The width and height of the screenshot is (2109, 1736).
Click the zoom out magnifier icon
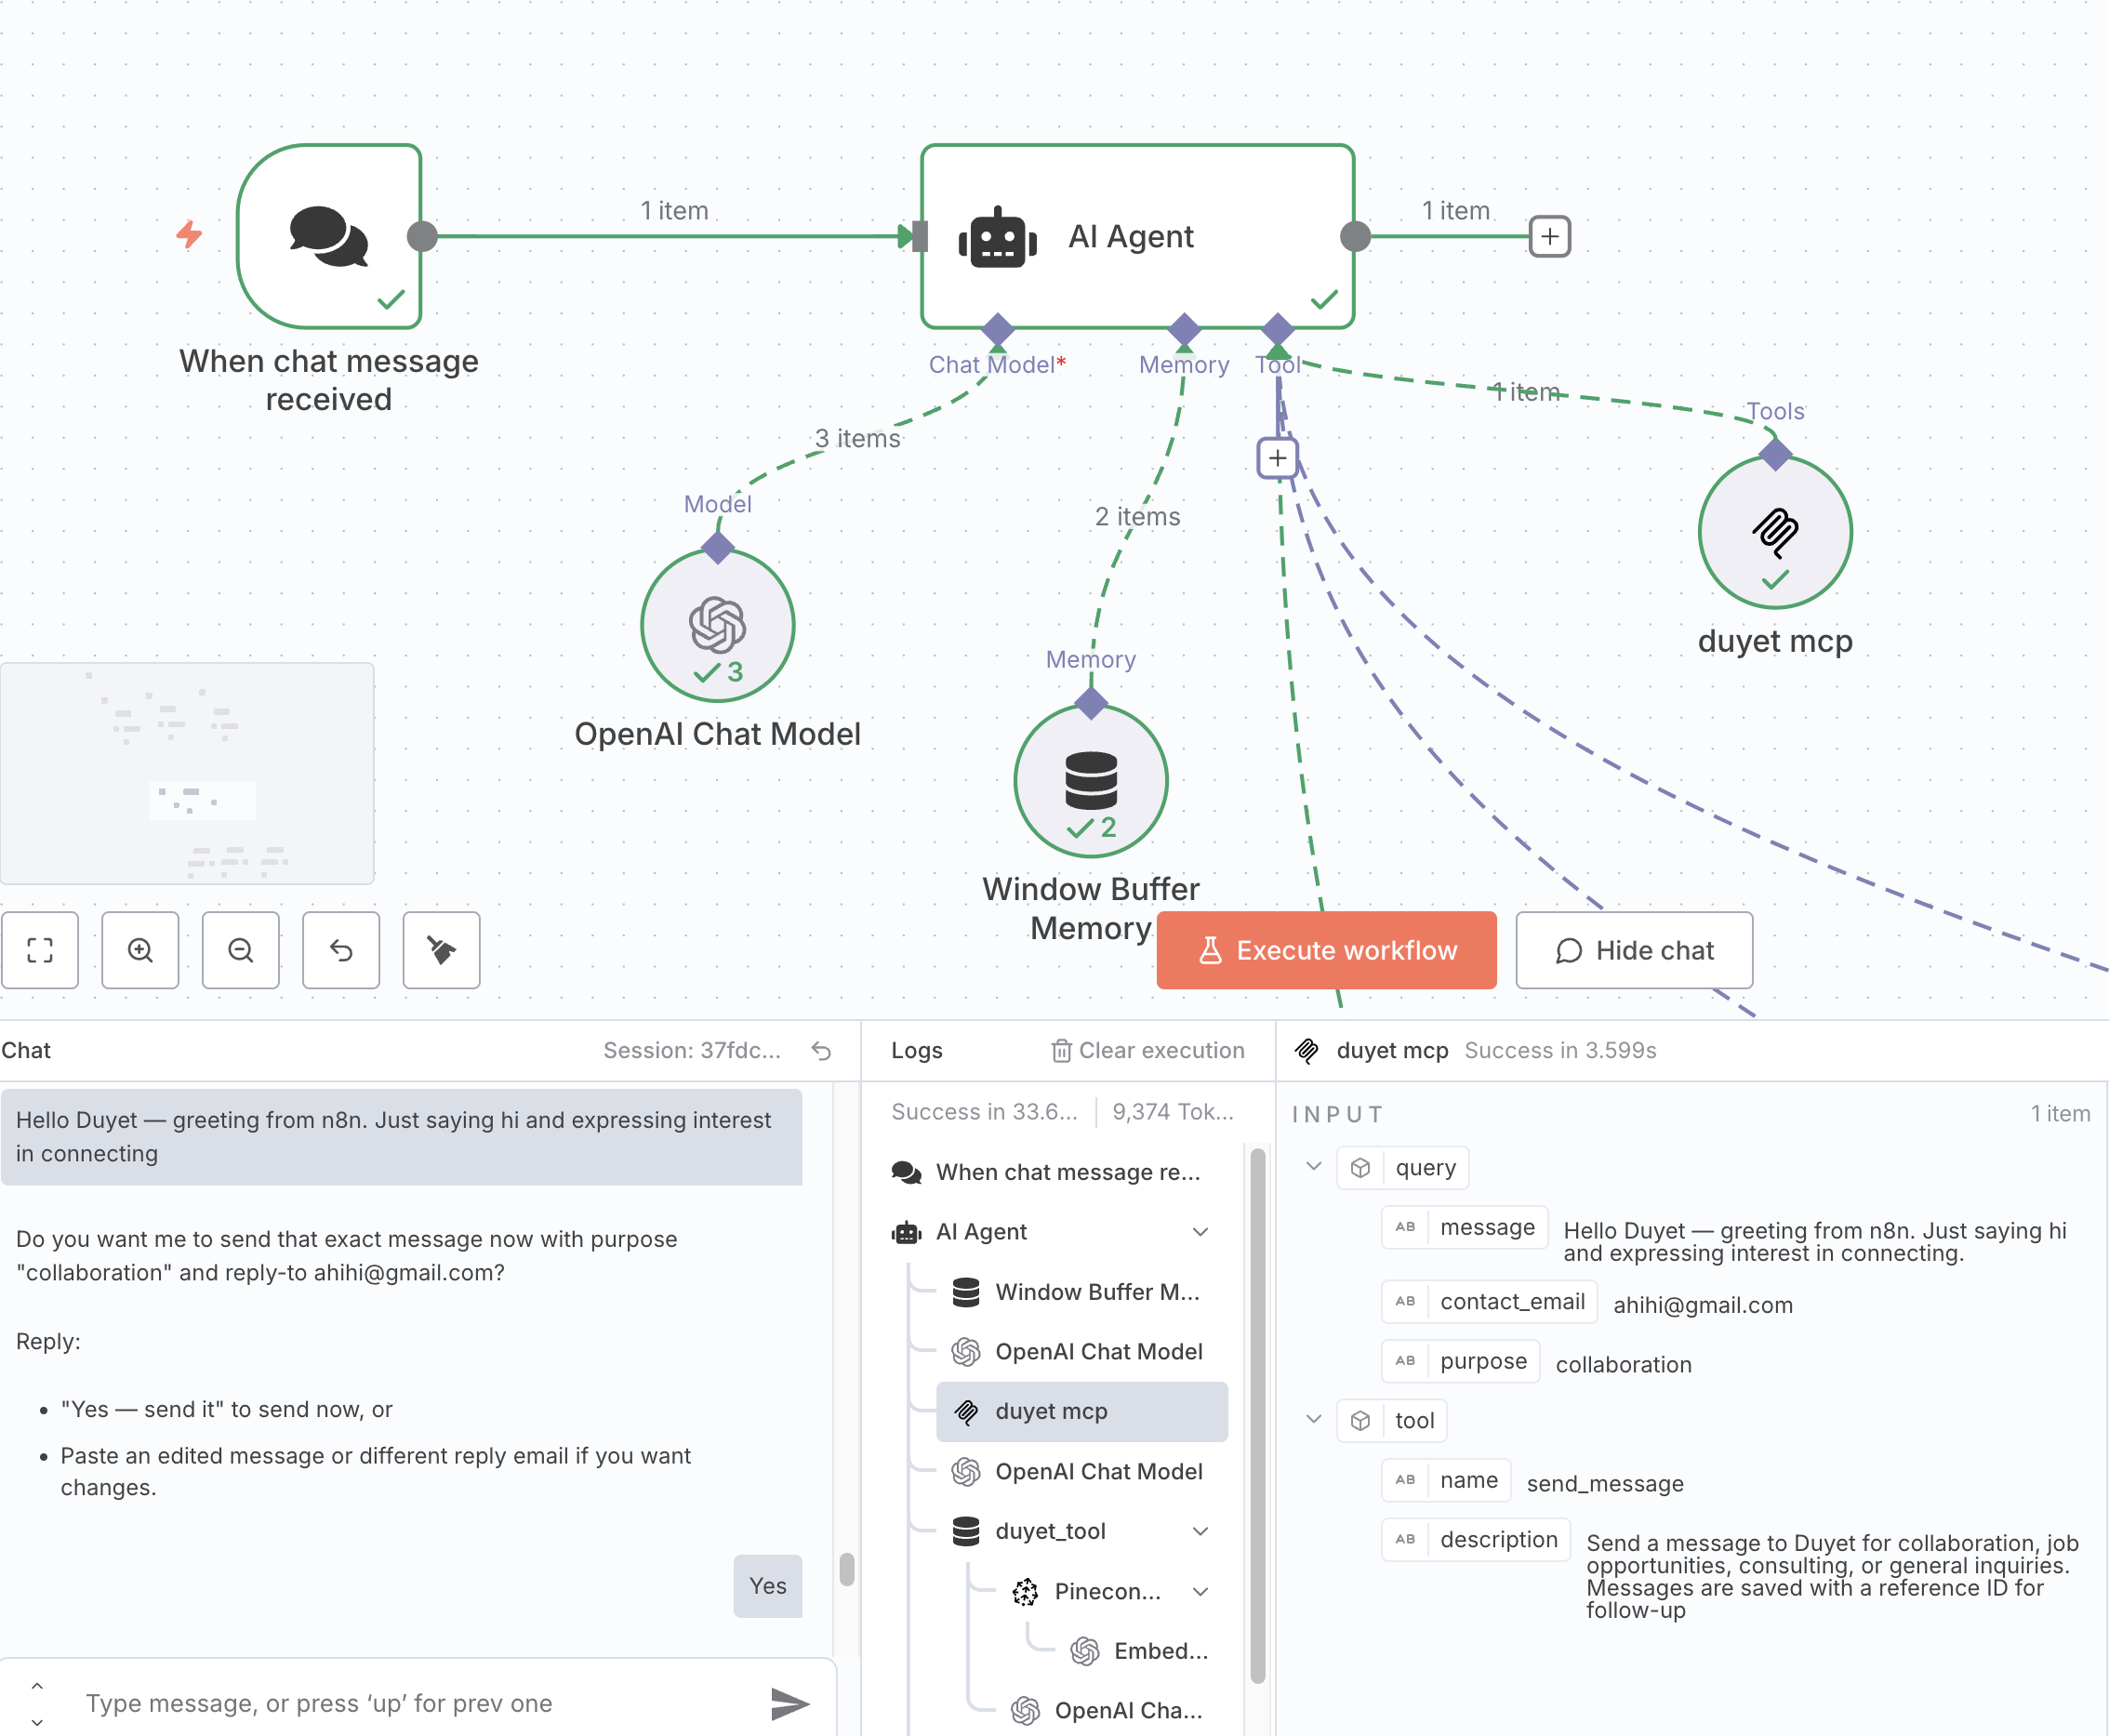[241, 950]
